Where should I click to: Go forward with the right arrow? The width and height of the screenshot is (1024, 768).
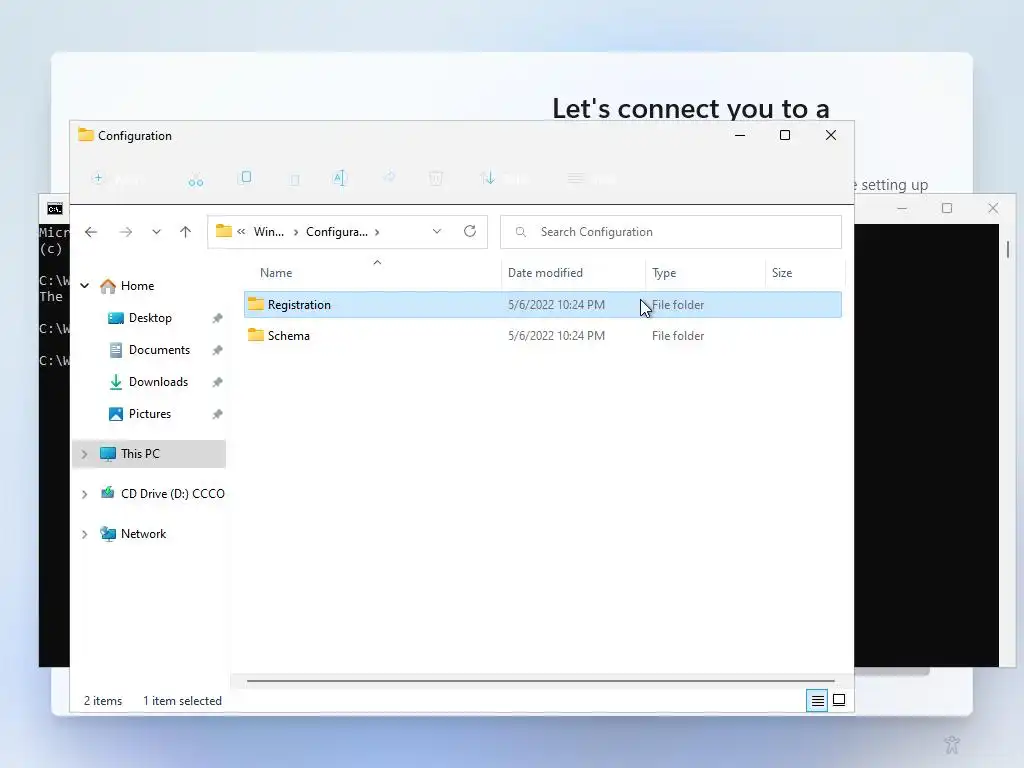(x=125, y=232)
